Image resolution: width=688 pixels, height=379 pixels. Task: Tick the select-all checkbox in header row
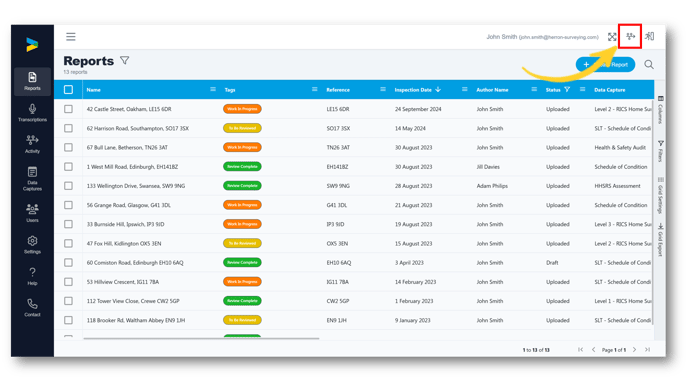click(x=68, y=89)
